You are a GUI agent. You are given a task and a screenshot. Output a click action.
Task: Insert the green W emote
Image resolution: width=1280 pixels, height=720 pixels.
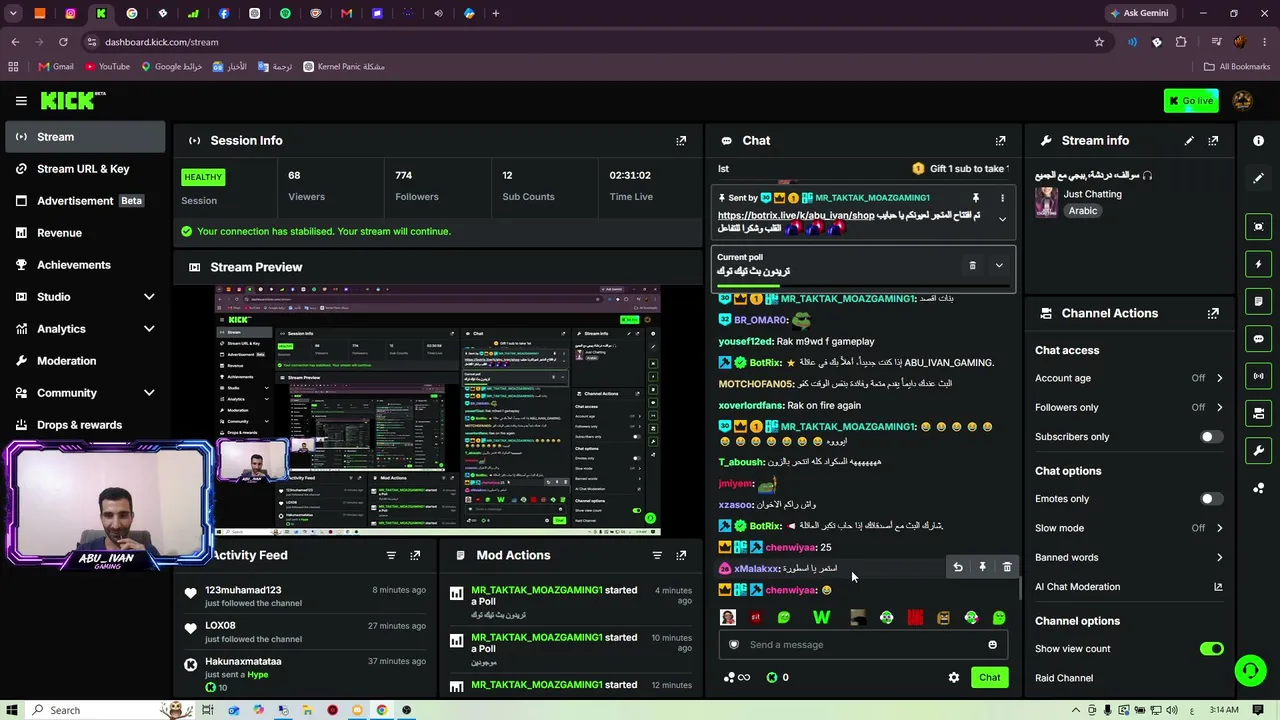click(821, 618)
